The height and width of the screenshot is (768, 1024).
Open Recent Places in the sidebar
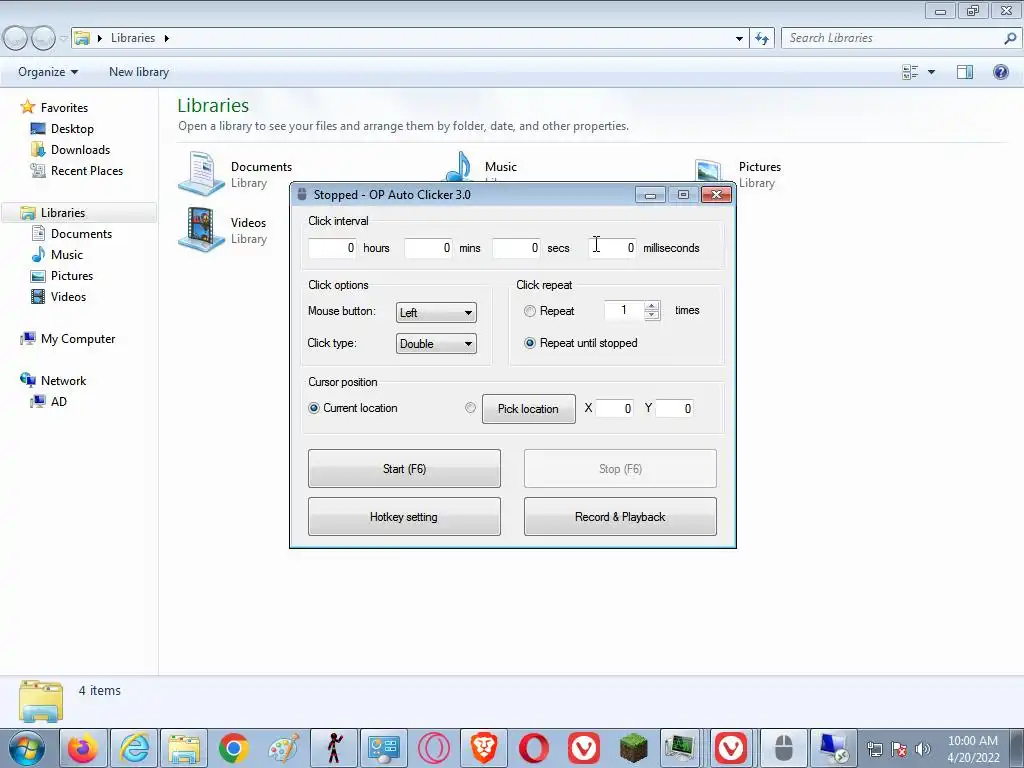tap(87, 170)
